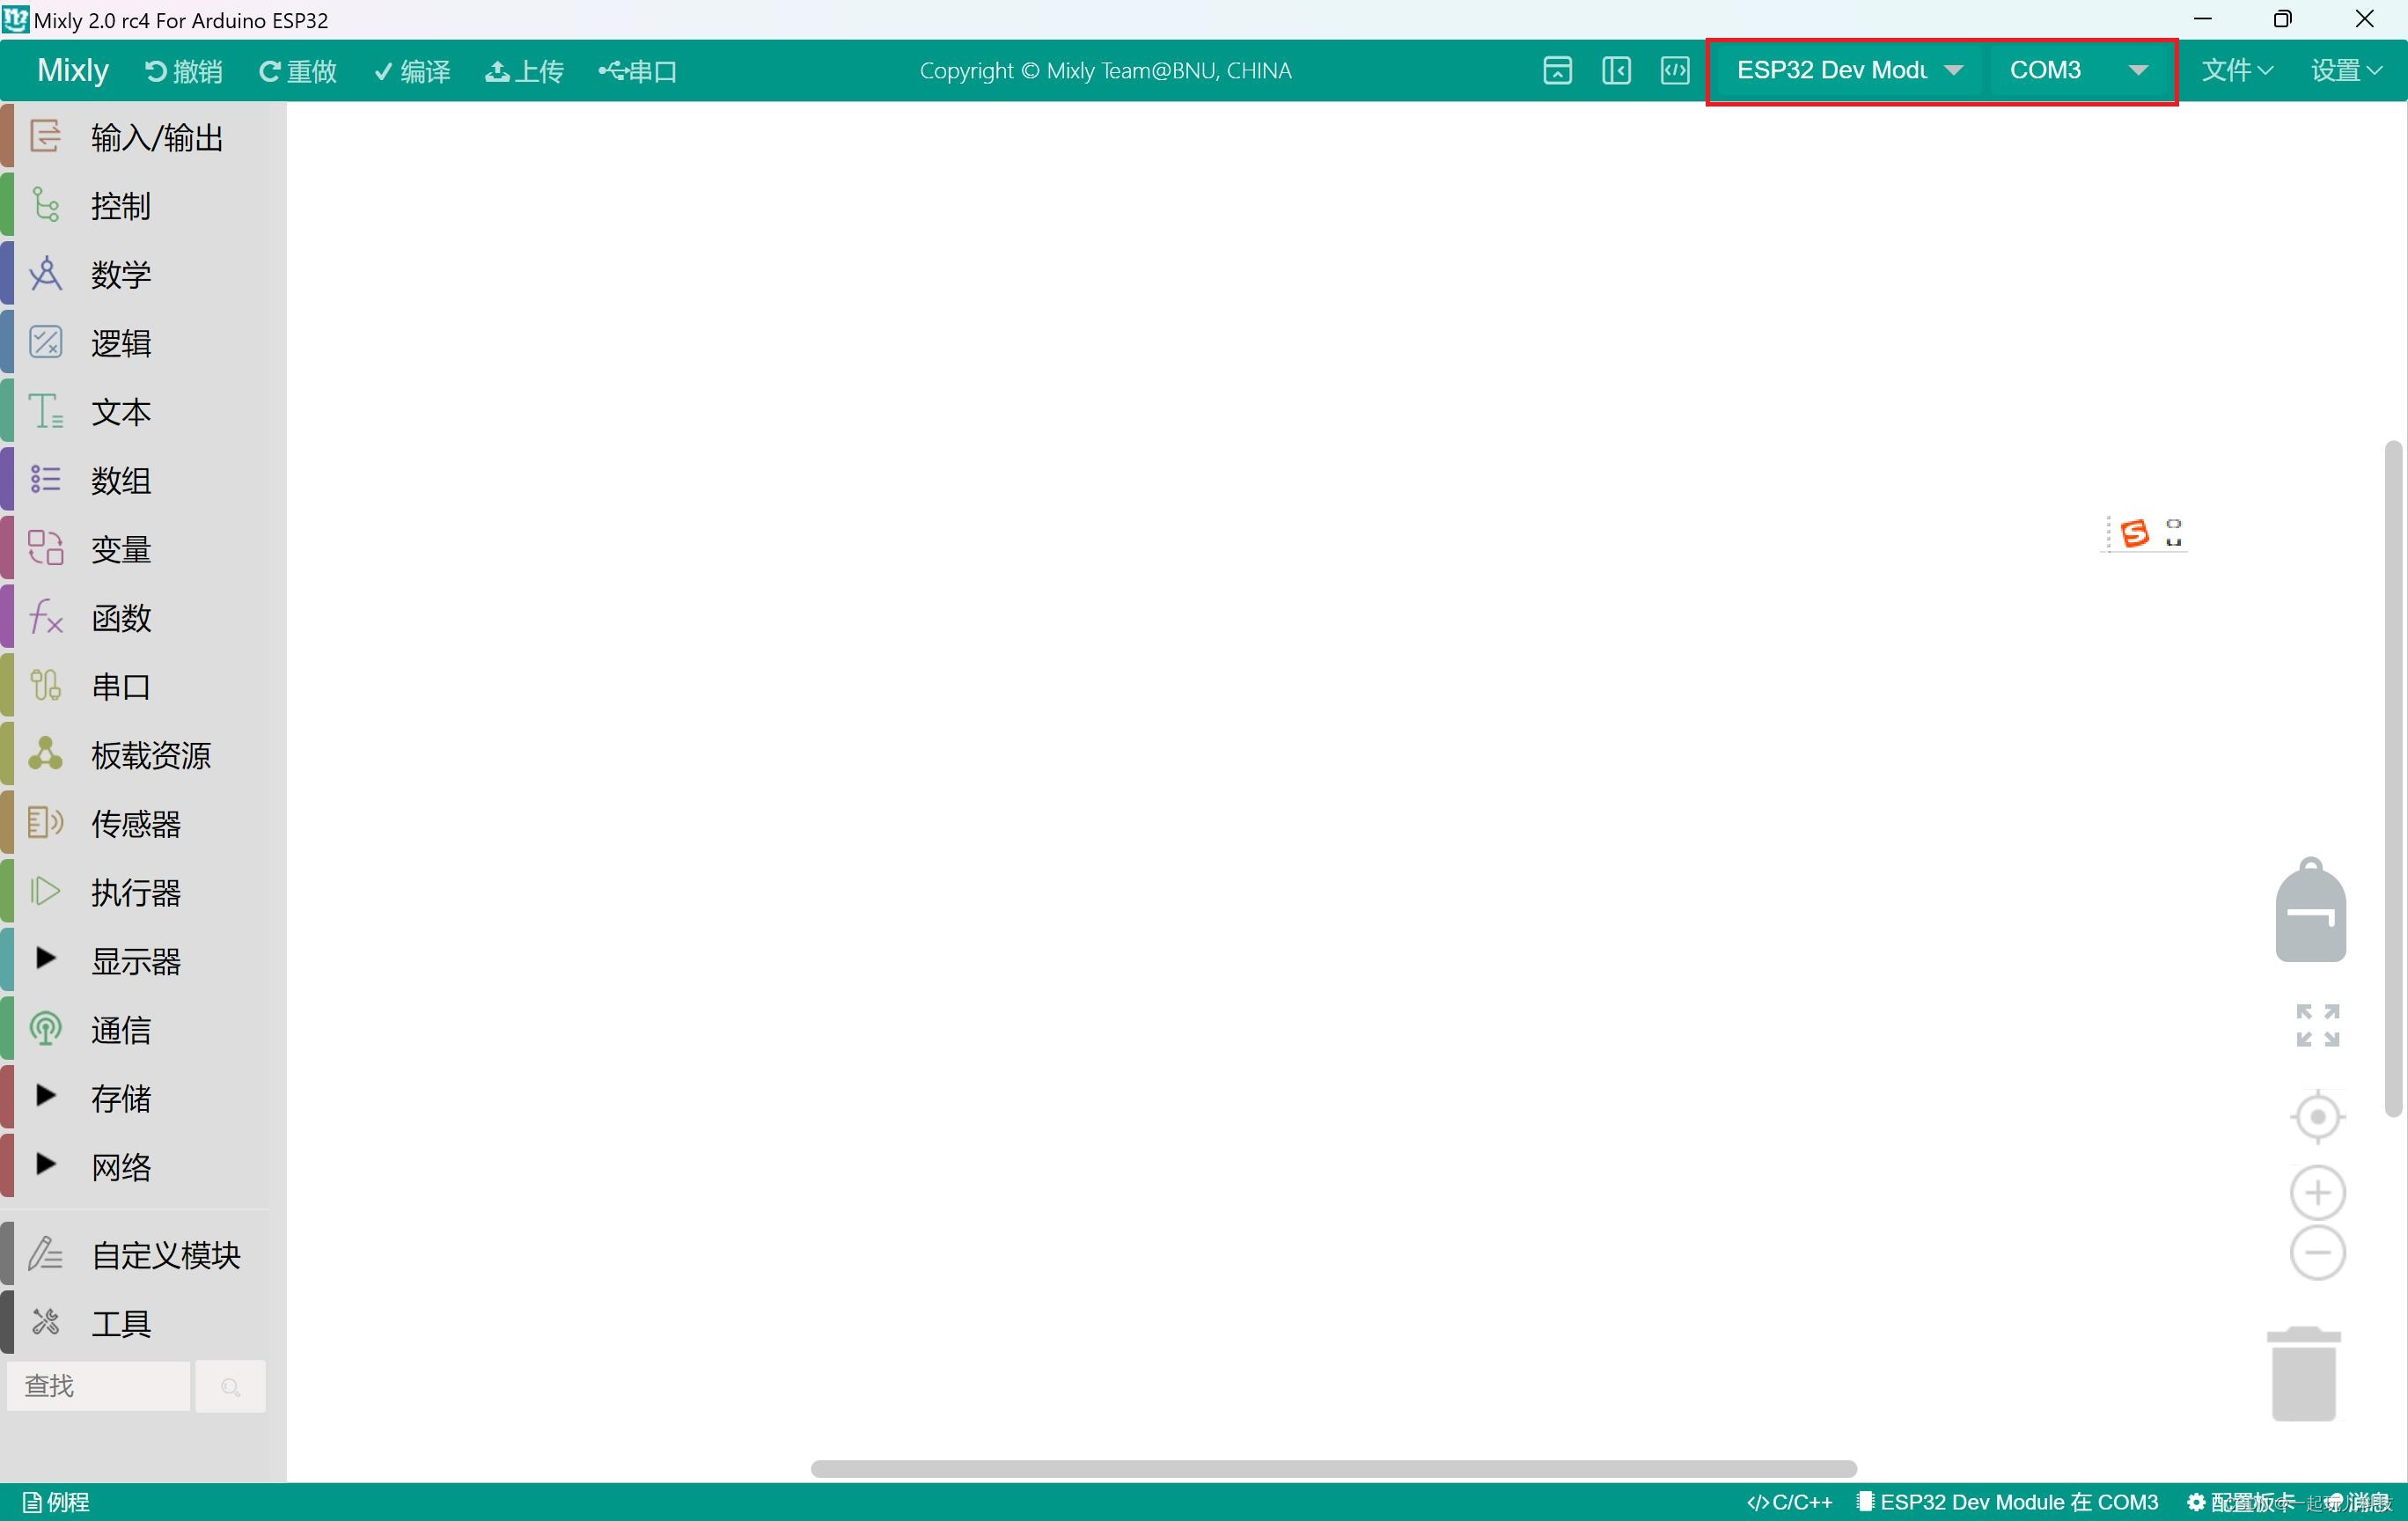Zoom out with the minus circle icon

click(2317, 1253)
